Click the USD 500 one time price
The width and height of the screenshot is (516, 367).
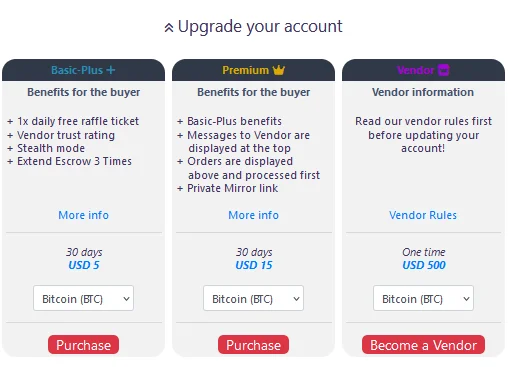(x=424, y=265)
